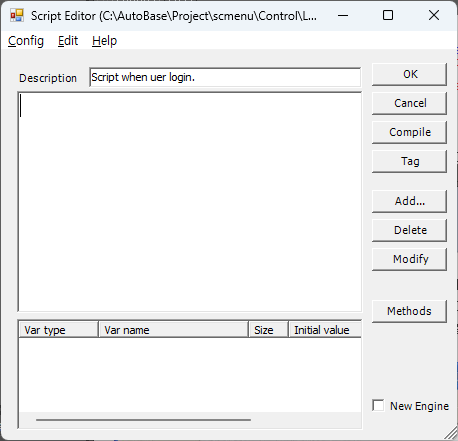Open the Tag selector button
This screenshot has height=441, width=458.
pyautogui.click(x=409, y=161)
